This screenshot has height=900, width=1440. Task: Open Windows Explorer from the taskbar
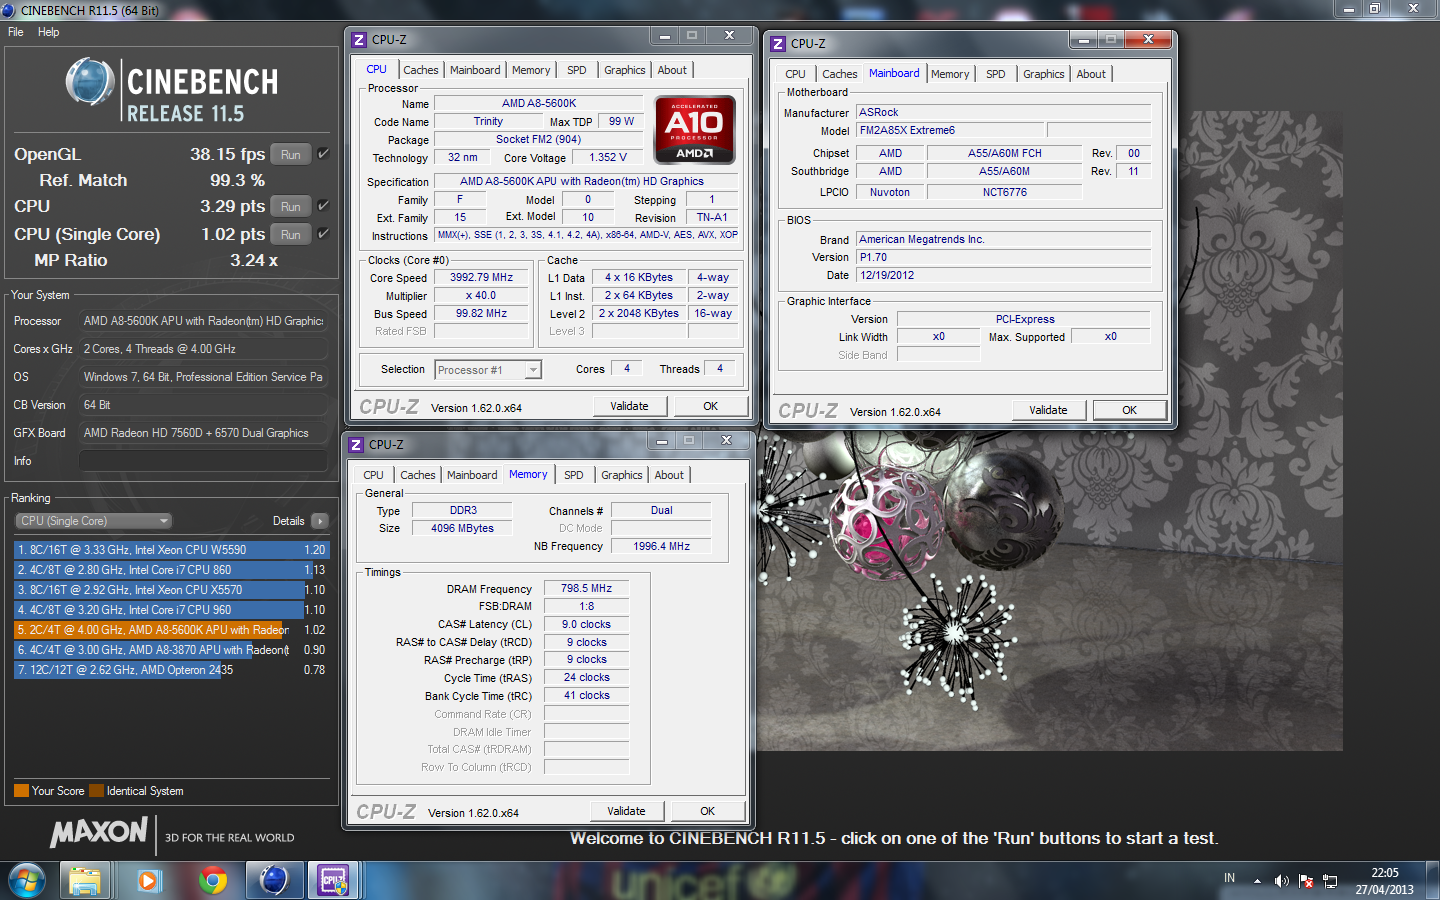85,881
